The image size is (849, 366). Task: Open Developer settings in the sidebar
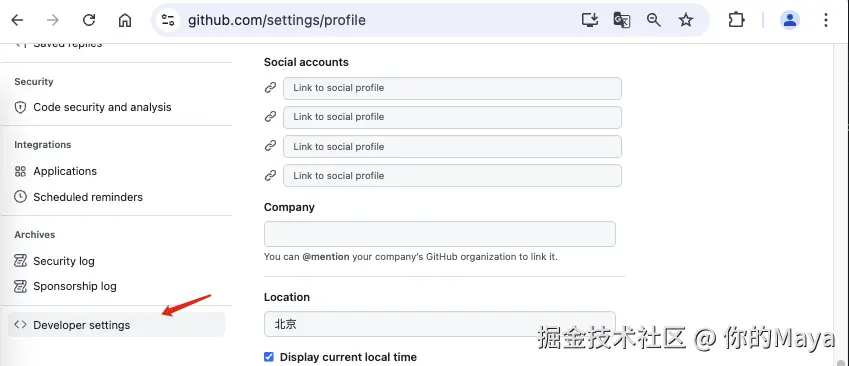click(116, 325)
